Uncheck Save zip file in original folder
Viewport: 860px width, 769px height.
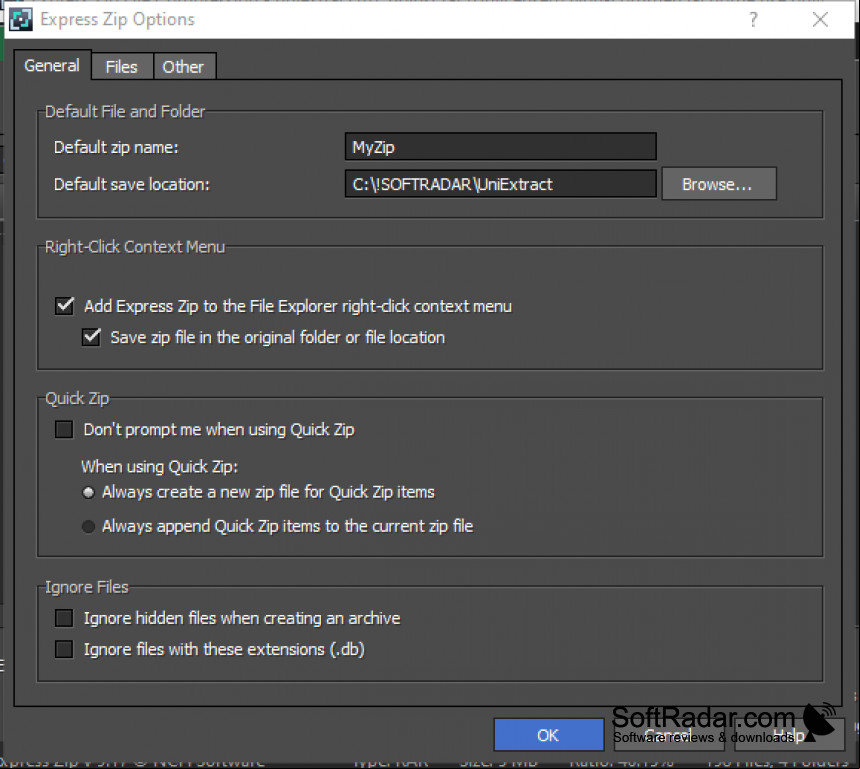[x=91, y=337]
